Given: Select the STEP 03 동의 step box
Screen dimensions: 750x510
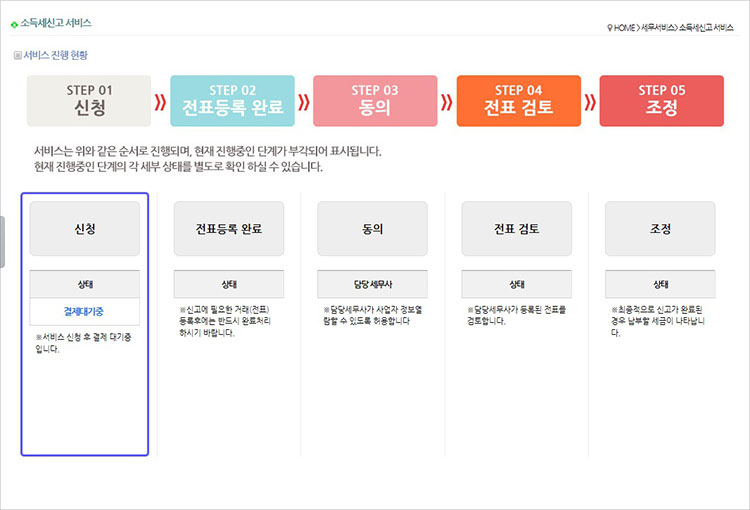Looking at the screenshot, I should (x=375, y=101).
